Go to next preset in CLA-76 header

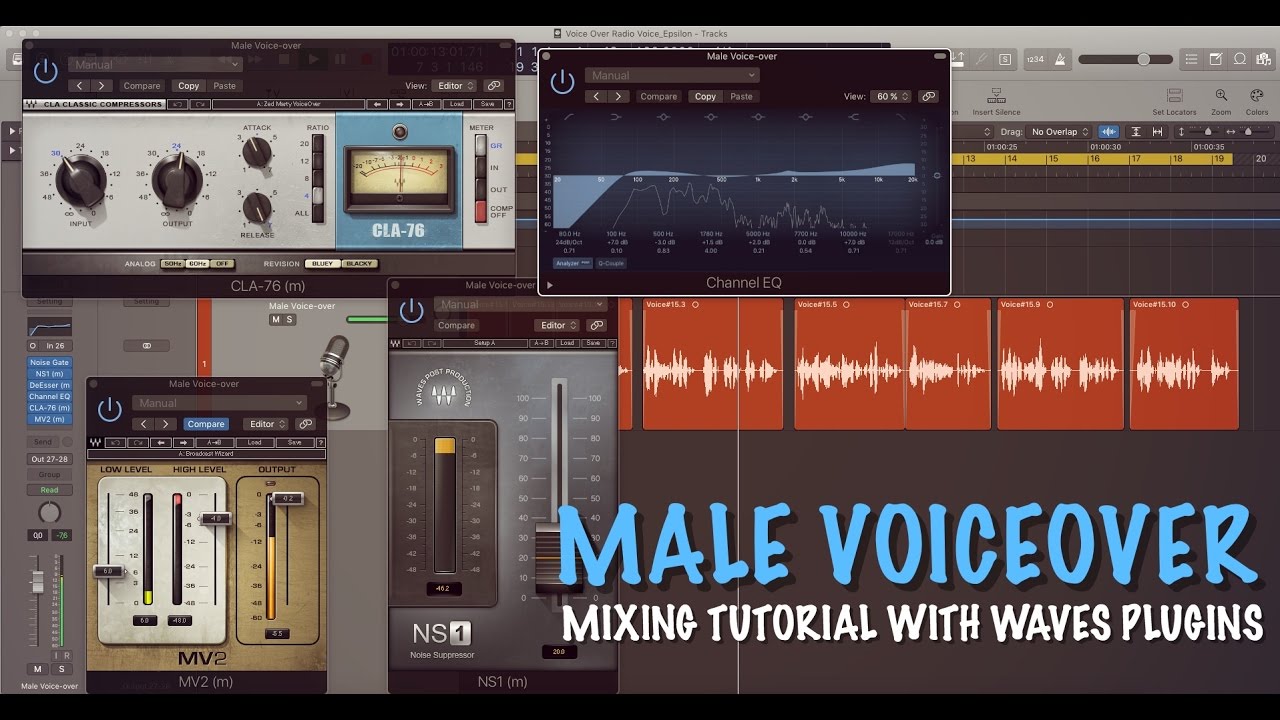tap(102, 86)
